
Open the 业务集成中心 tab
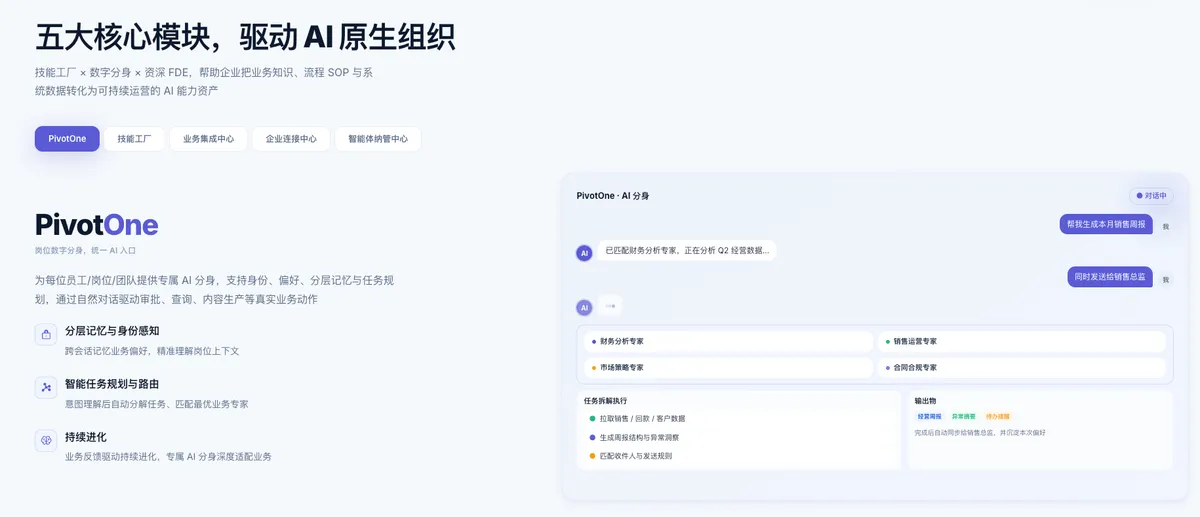(x=208, y=139)
